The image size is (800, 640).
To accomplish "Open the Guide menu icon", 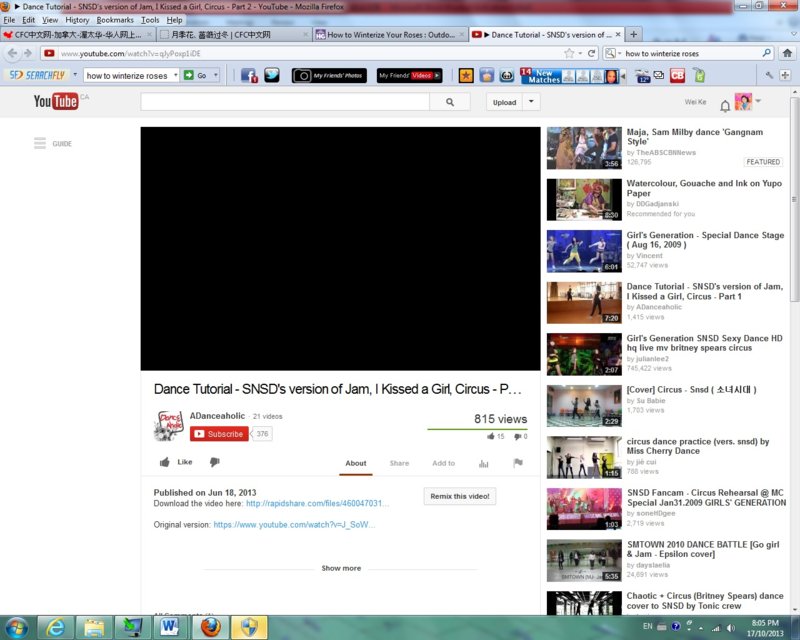I will [40, 143].
